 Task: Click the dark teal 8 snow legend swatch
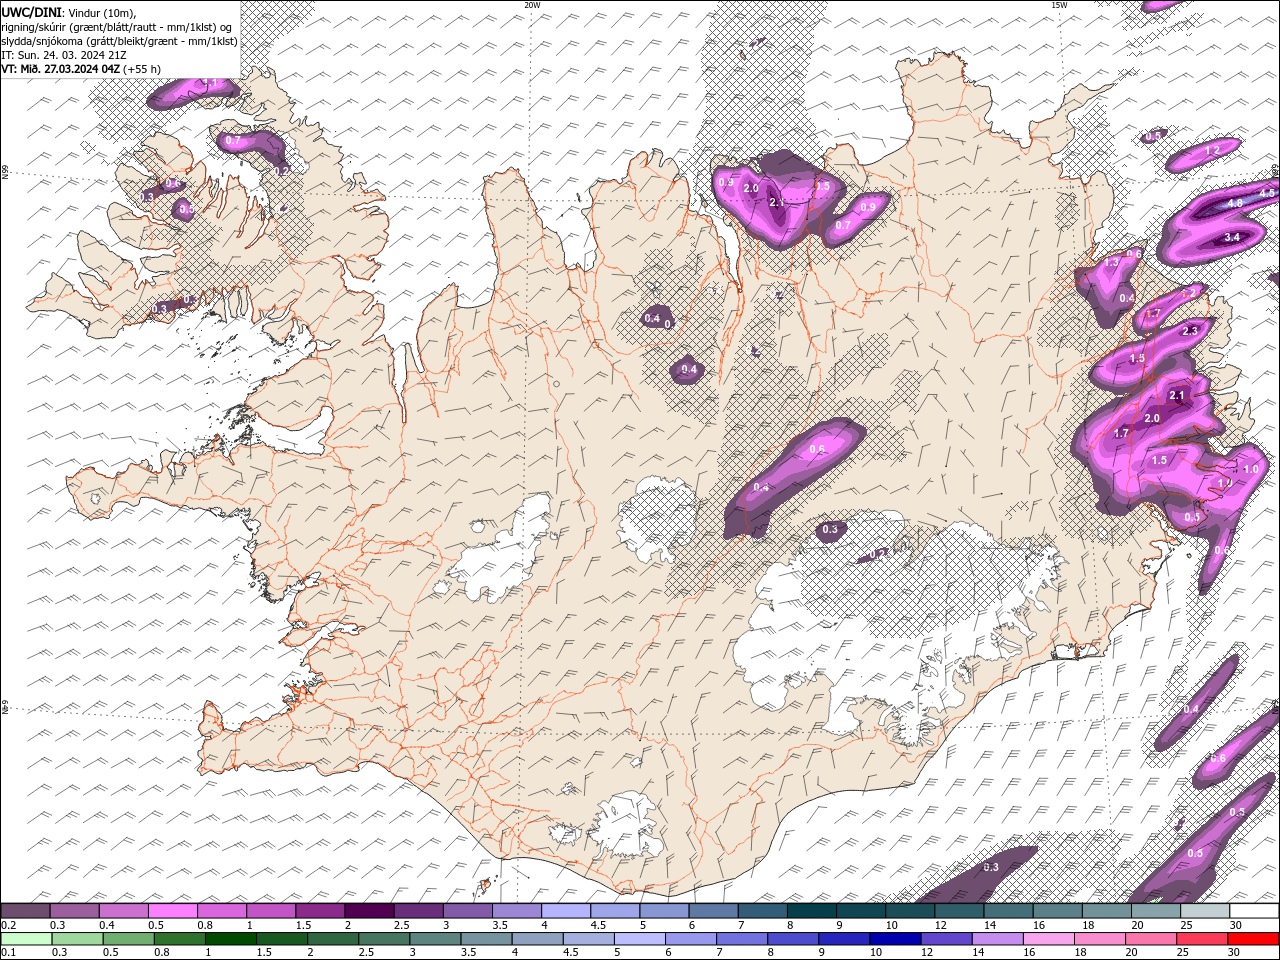tap(812, 911)
